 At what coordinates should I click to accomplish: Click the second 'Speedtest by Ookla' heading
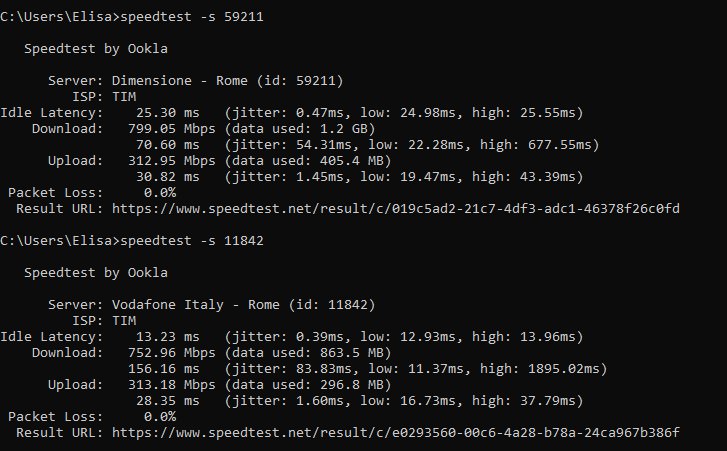tap(95, 272)
